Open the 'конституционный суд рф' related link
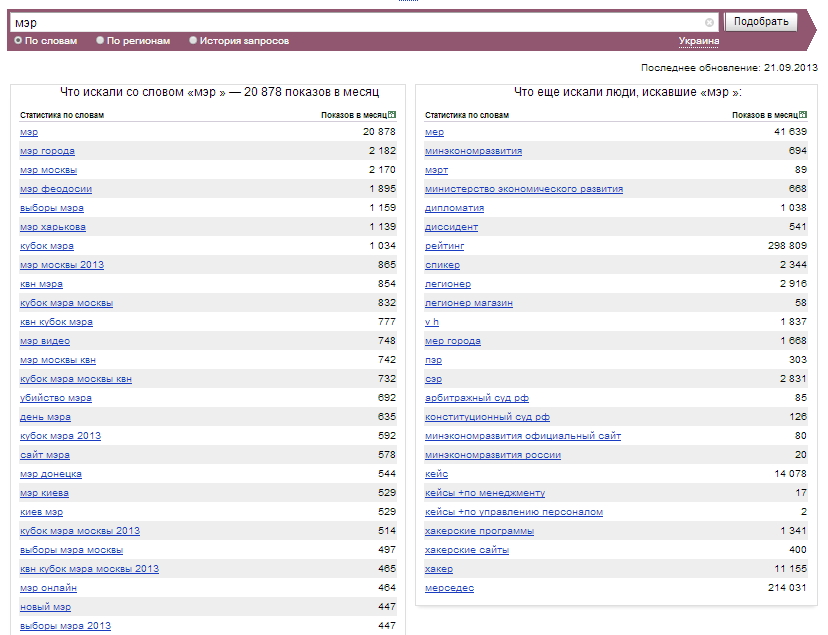This screenshot has width=828, height=635. click(x=487, y=417)
